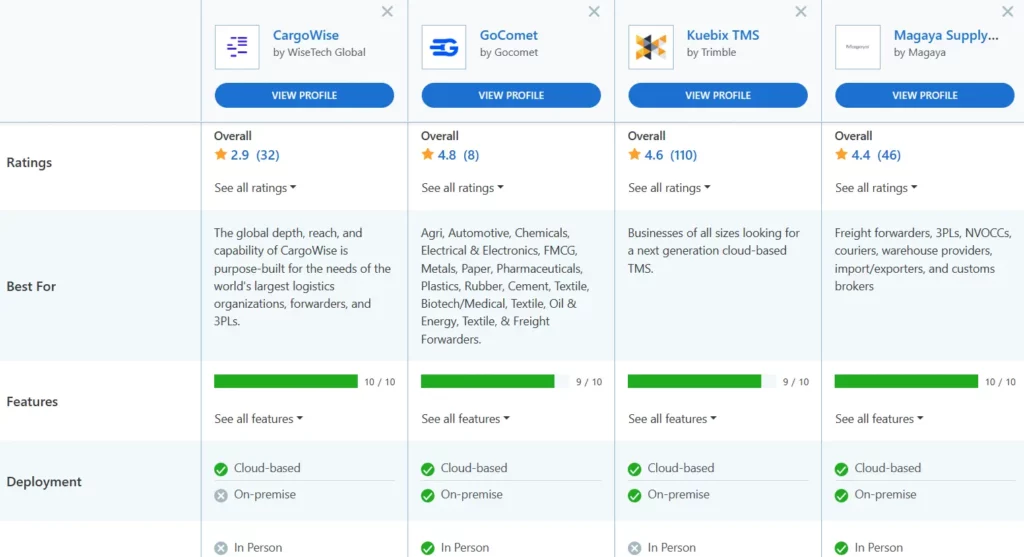Screen dimensions: 1024x557
Task: Click the GoComet logo icon
Action: [x=443, y=47]
